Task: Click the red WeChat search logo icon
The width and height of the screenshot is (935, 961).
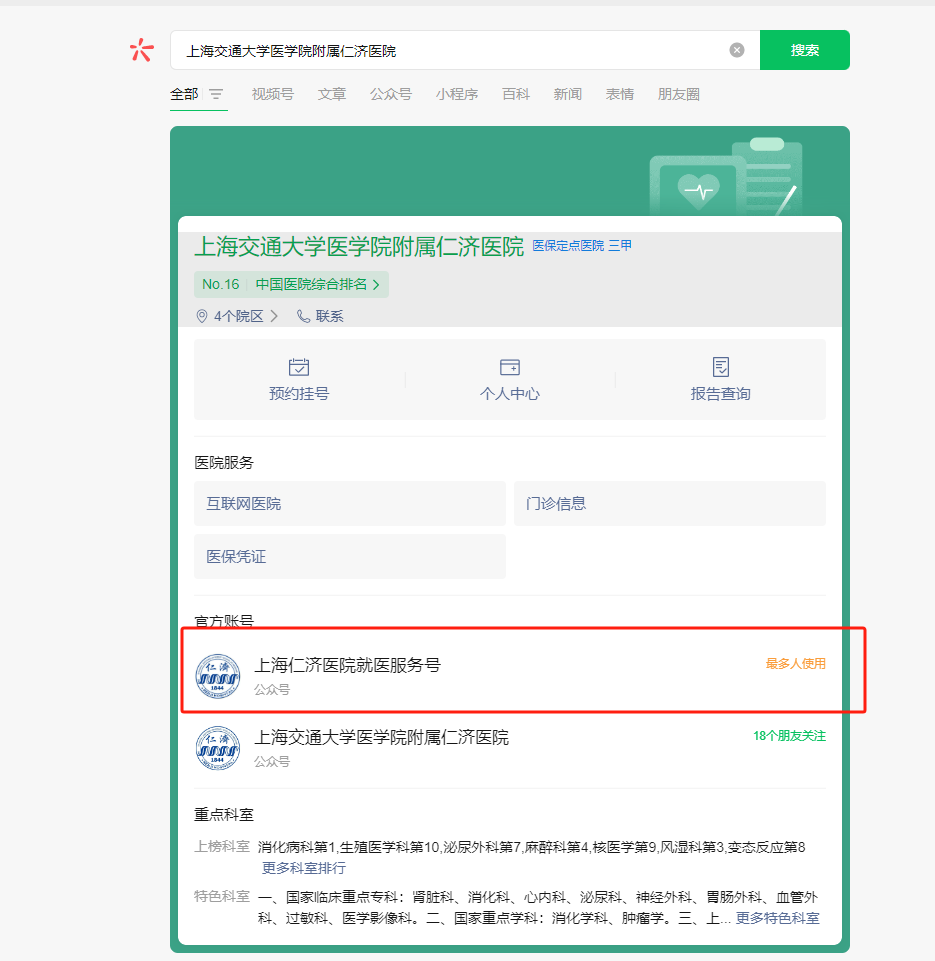Action: 142,50
